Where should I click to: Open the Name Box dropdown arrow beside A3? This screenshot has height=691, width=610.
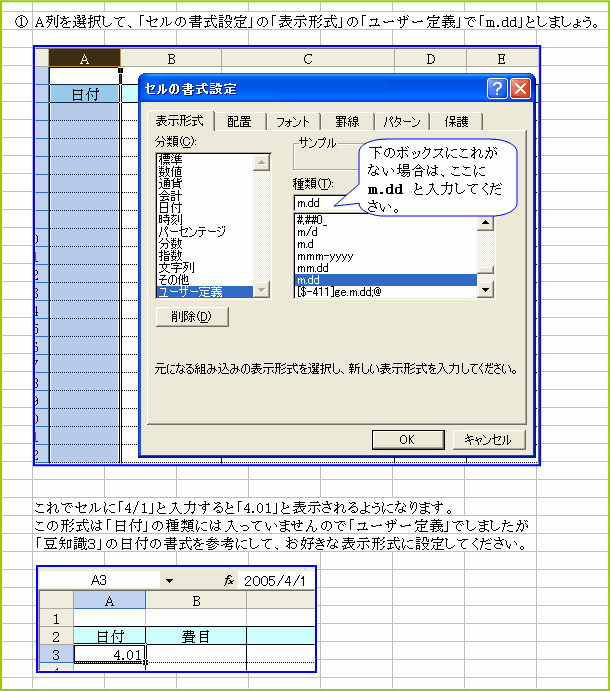point(169,581)
